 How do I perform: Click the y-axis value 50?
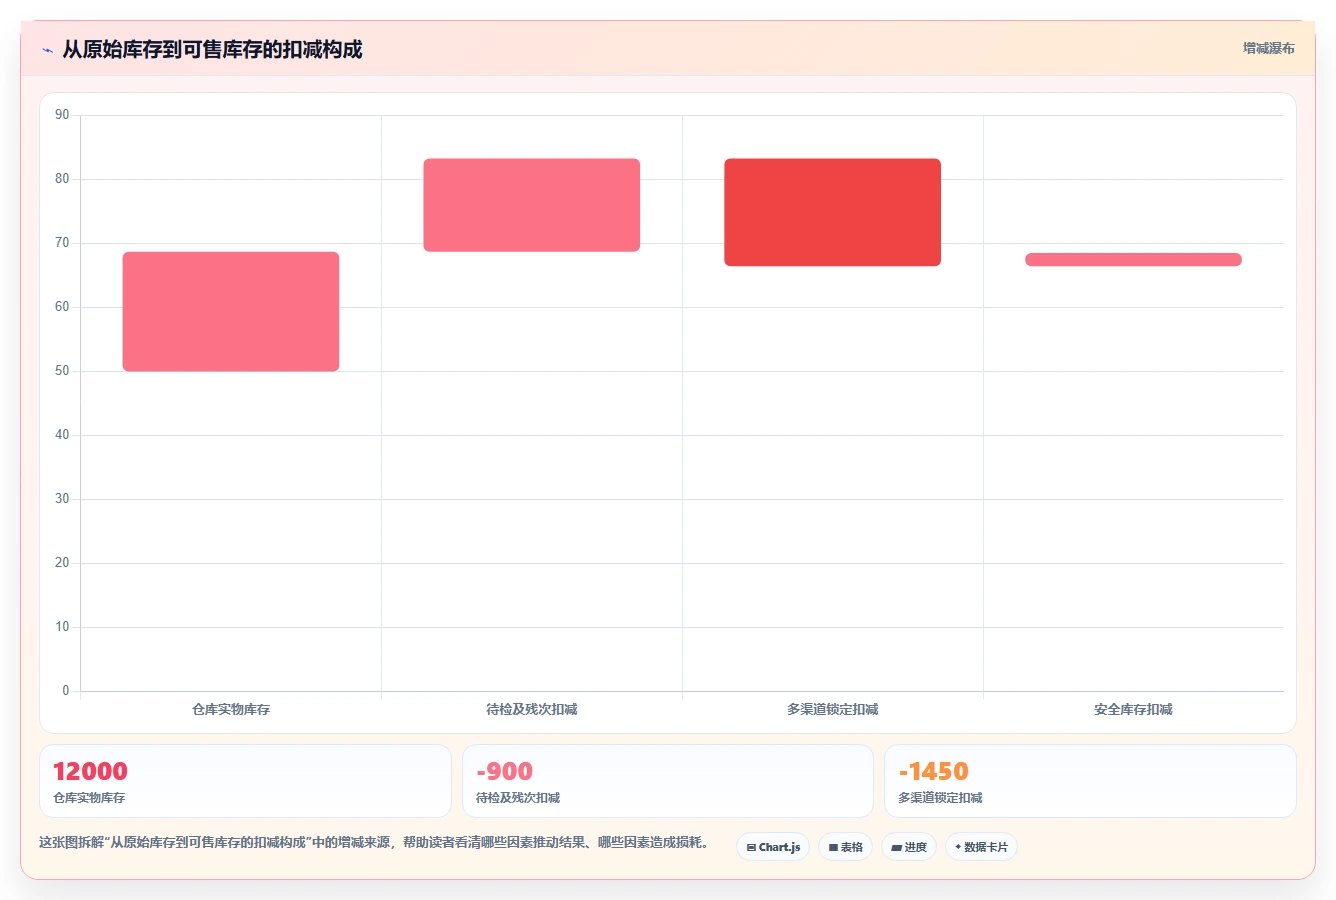62,371
